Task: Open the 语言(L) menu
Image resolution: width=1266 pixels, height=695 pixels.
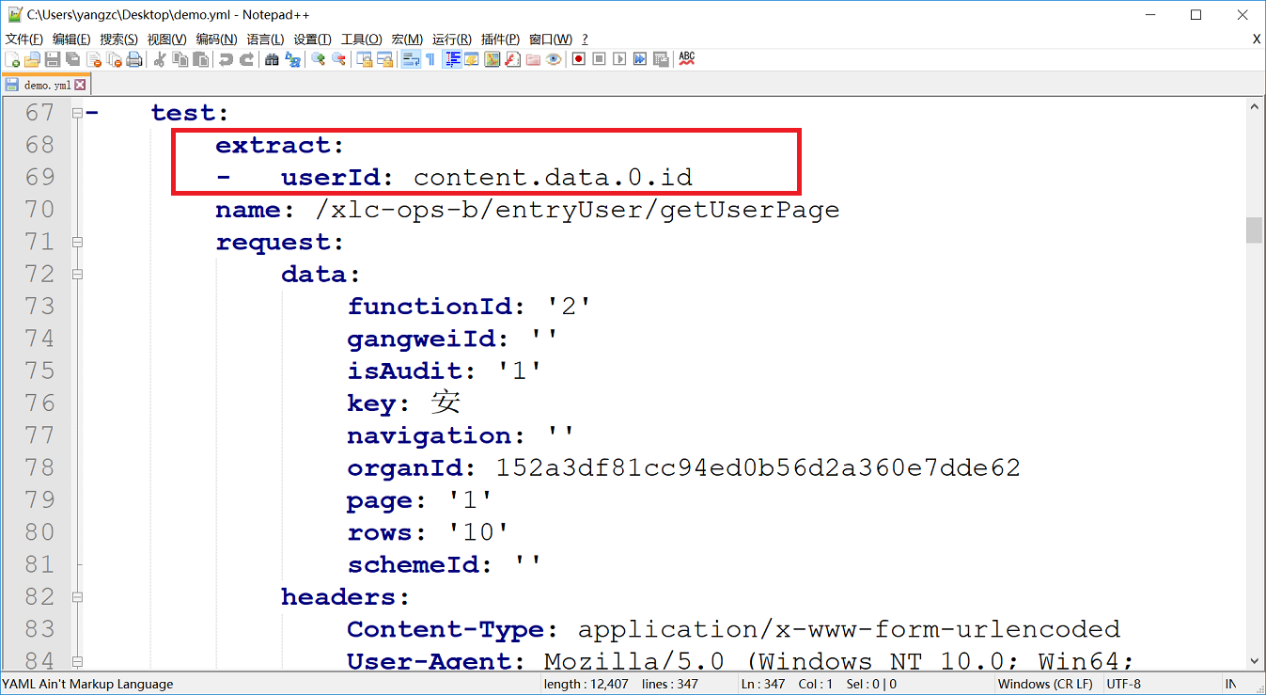Action: [265, 39]
